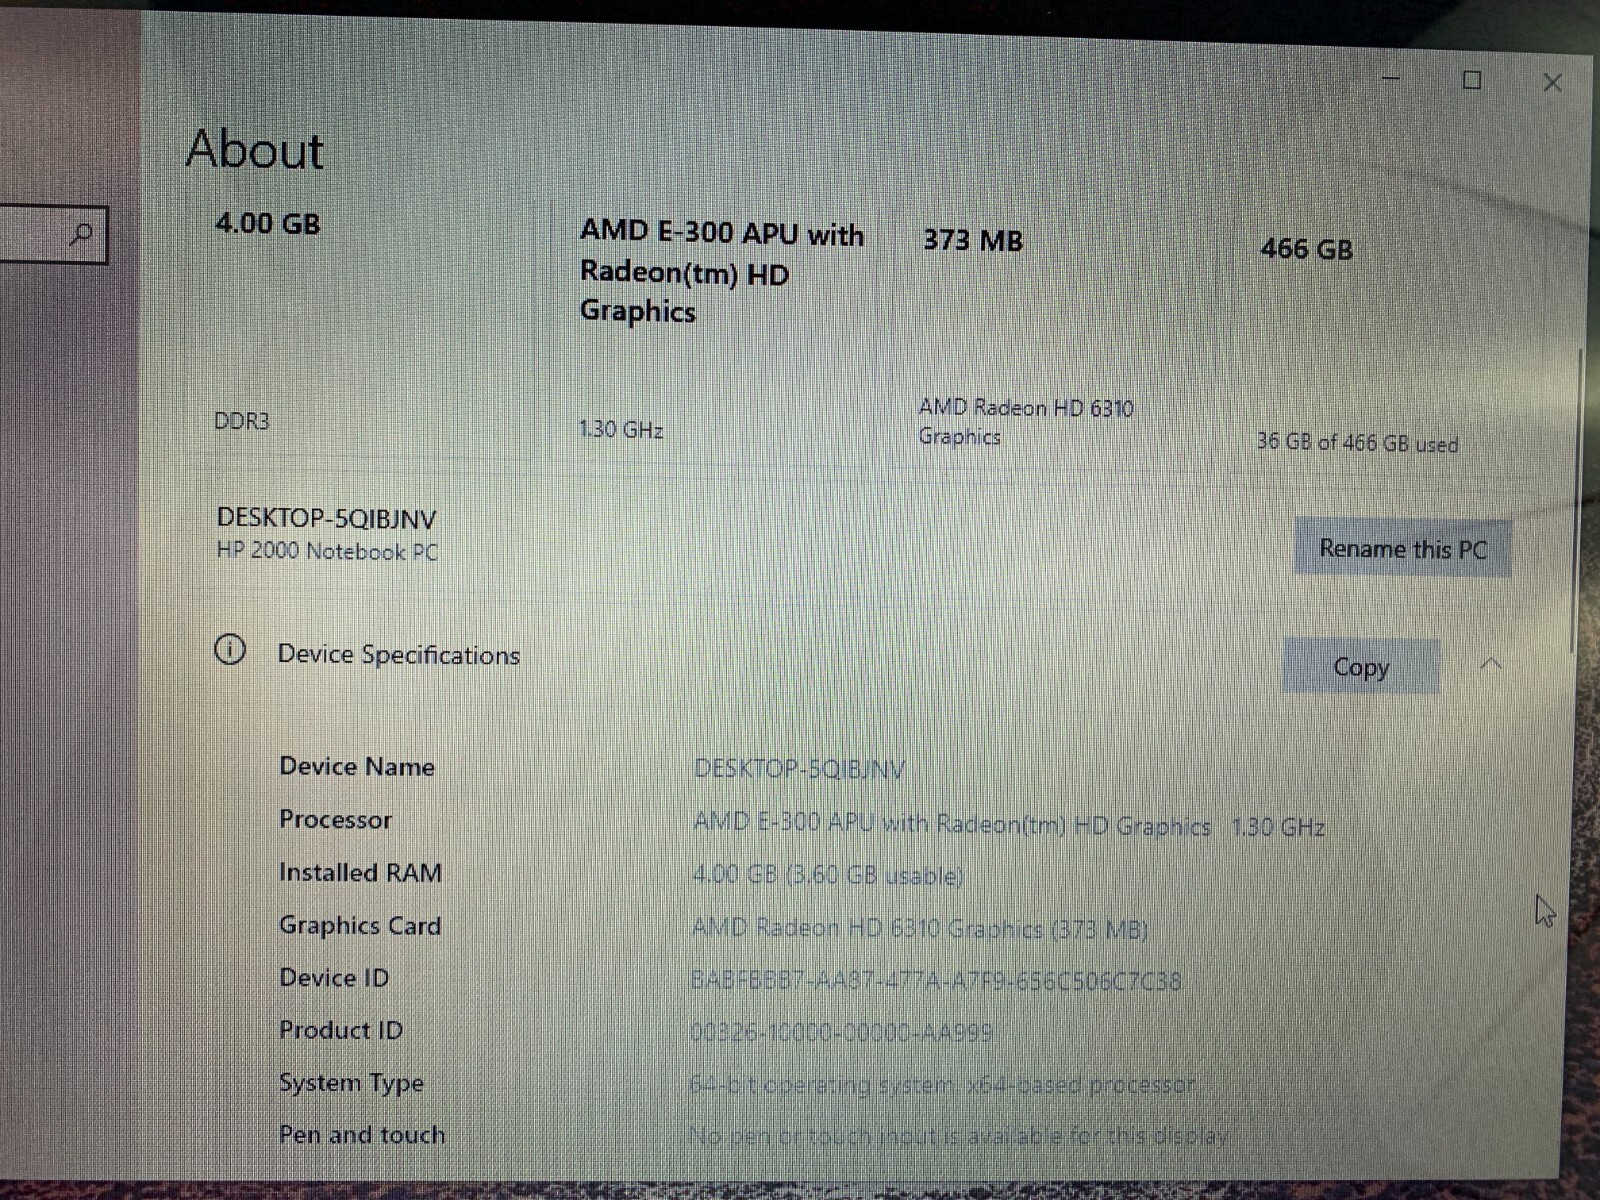Click the vertical scrollbar of About page
The height and width of the screenshot is (1200, 1600).
coord(1577,500)
